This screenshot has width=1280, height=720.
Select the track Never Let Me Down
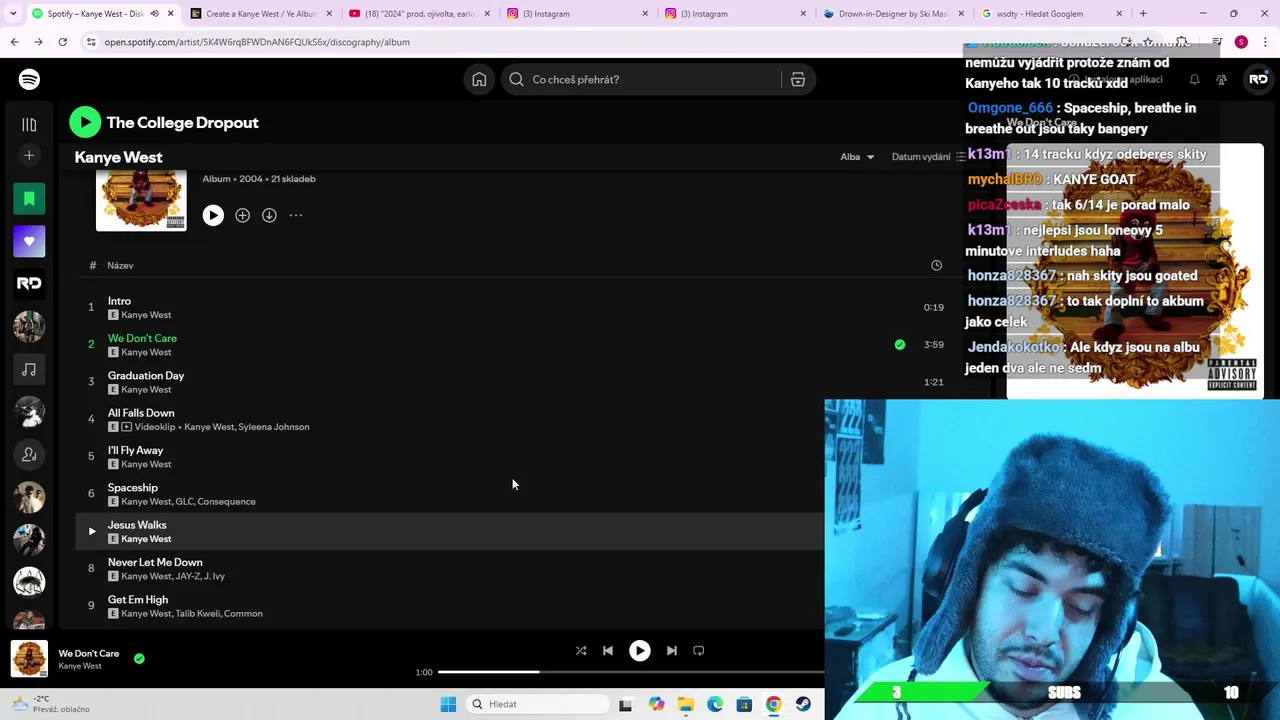tap(155, 562)
